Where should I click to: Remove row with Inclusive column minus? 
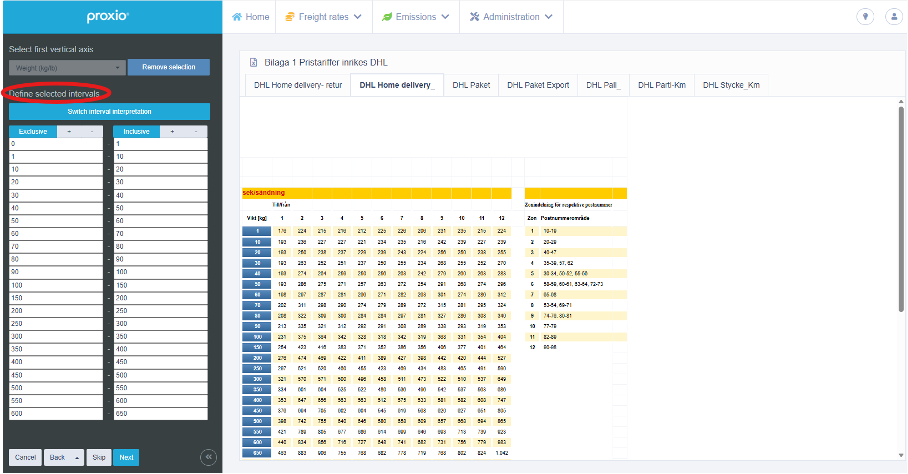(196, 131)
